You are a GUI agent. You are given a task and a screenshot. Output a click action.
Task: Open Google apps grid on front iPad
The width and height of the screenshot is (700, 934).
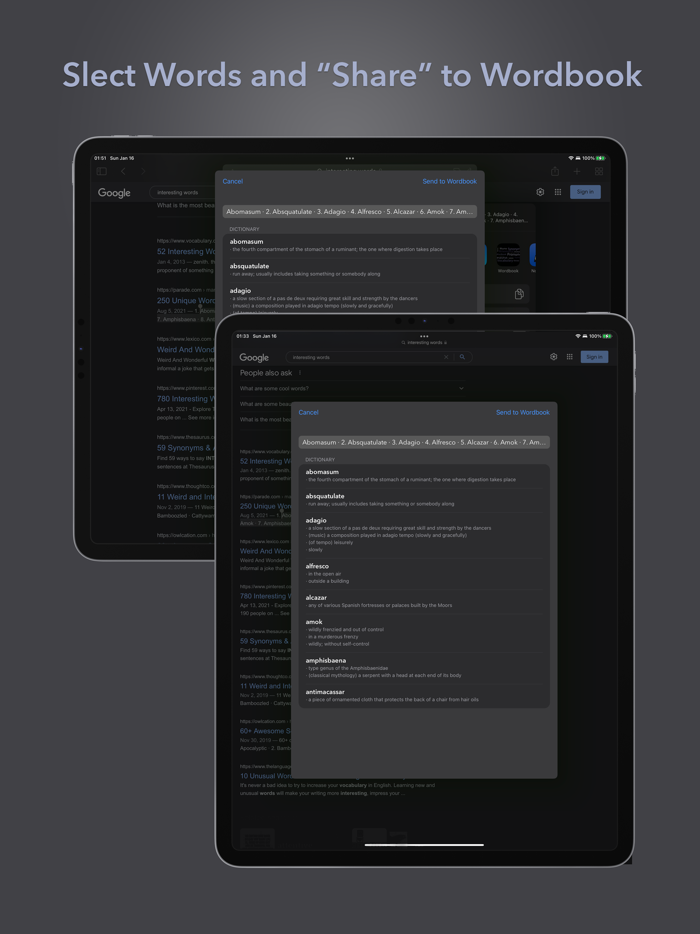[x=570, y=357]
